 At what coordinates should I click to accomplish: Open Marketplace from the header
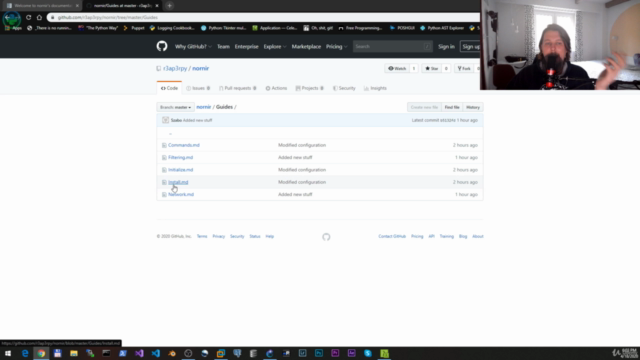(x=306, y=47)
